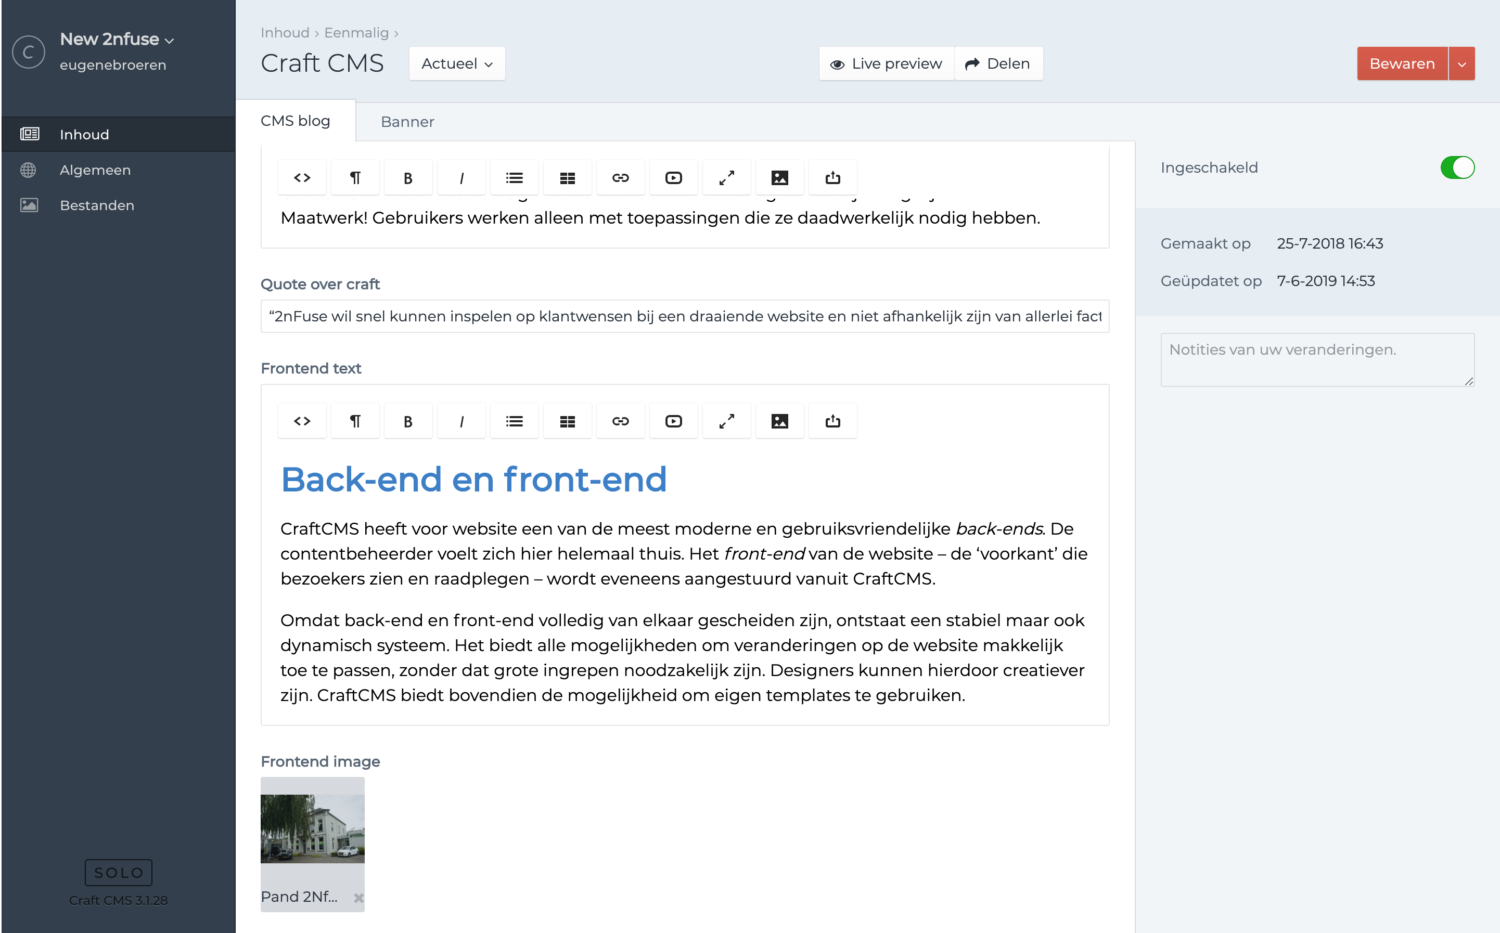Image resolution: width=1500 pixels, height=933 pixels.
Task: Insert link in Frontend text editor
Action: pos(620,421)
